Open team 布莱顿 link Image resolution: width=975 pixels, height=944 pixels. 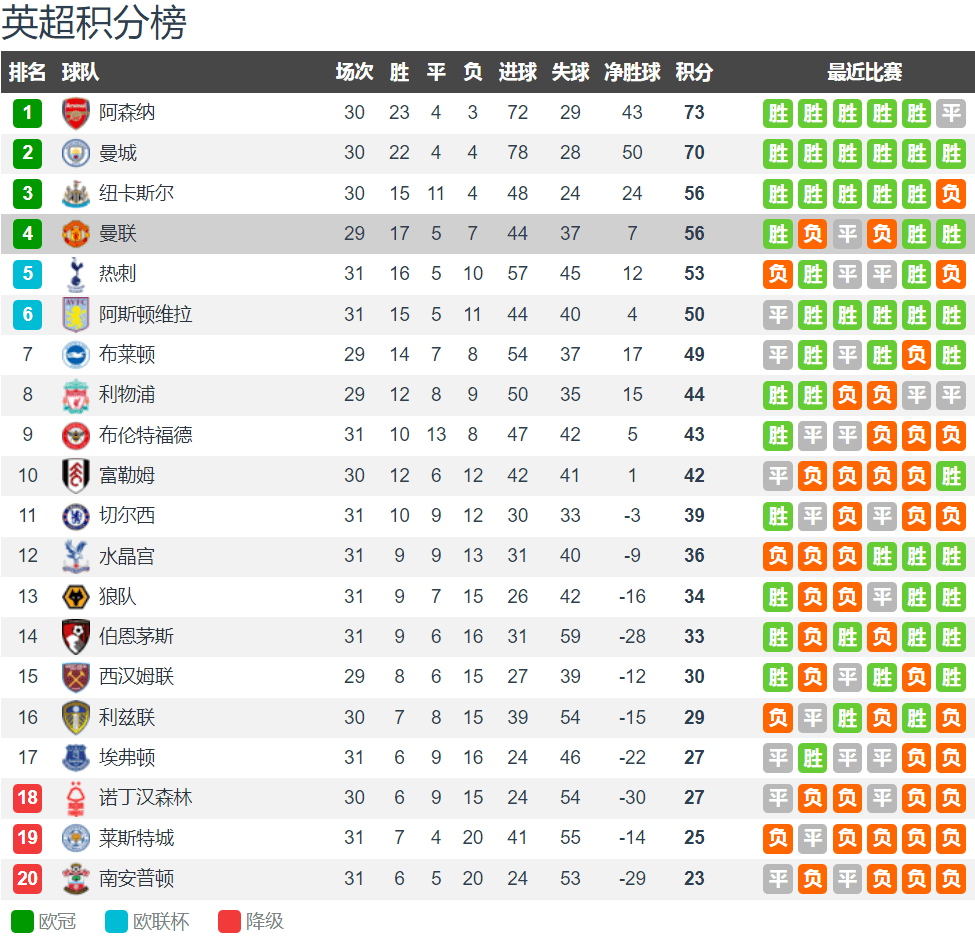coord(127,354)
